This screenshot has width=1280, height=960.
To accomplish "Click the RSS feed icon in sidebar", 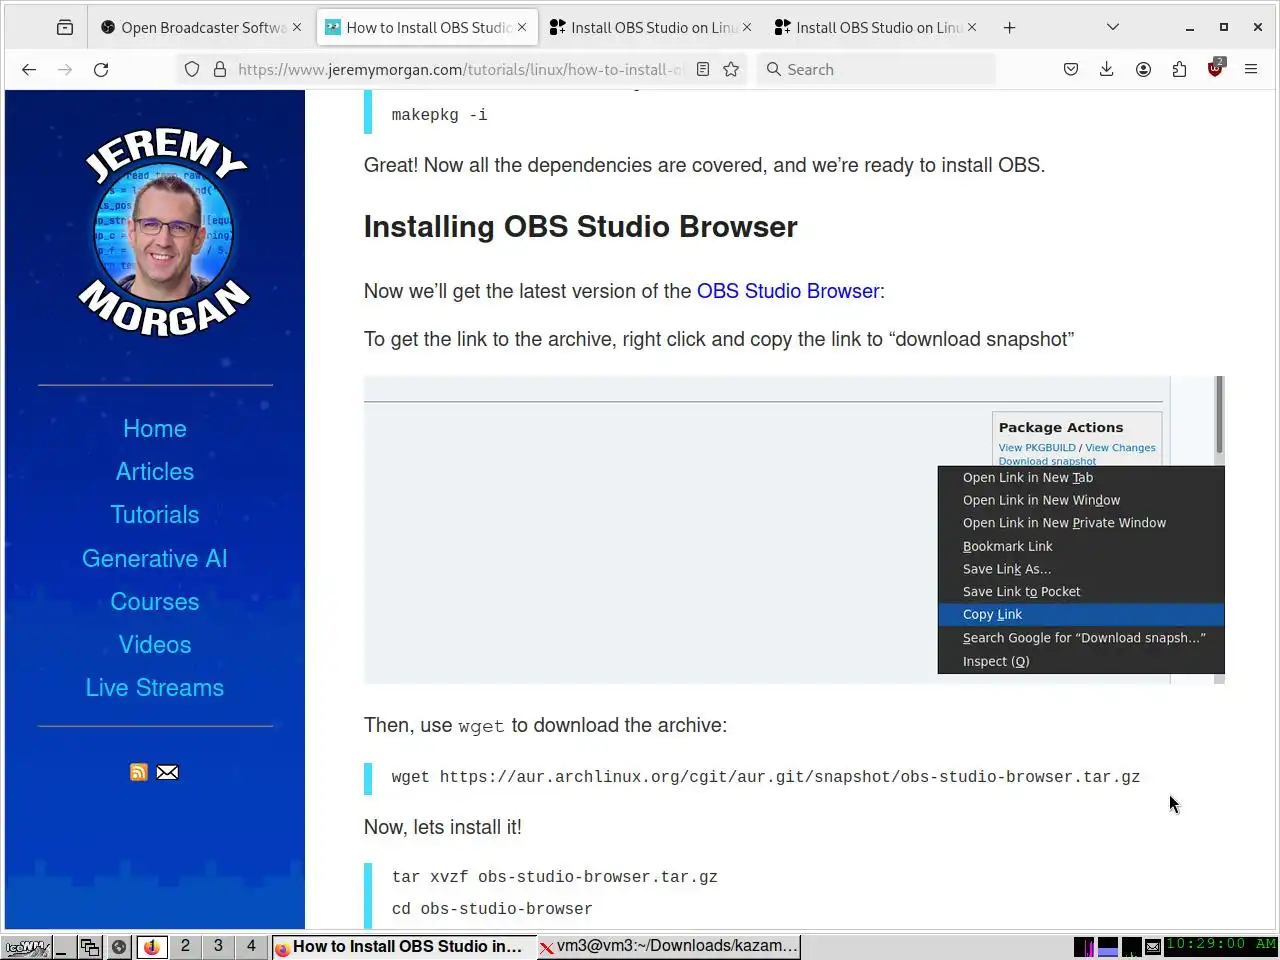I will pyautogui.click(x=139, y=772).
